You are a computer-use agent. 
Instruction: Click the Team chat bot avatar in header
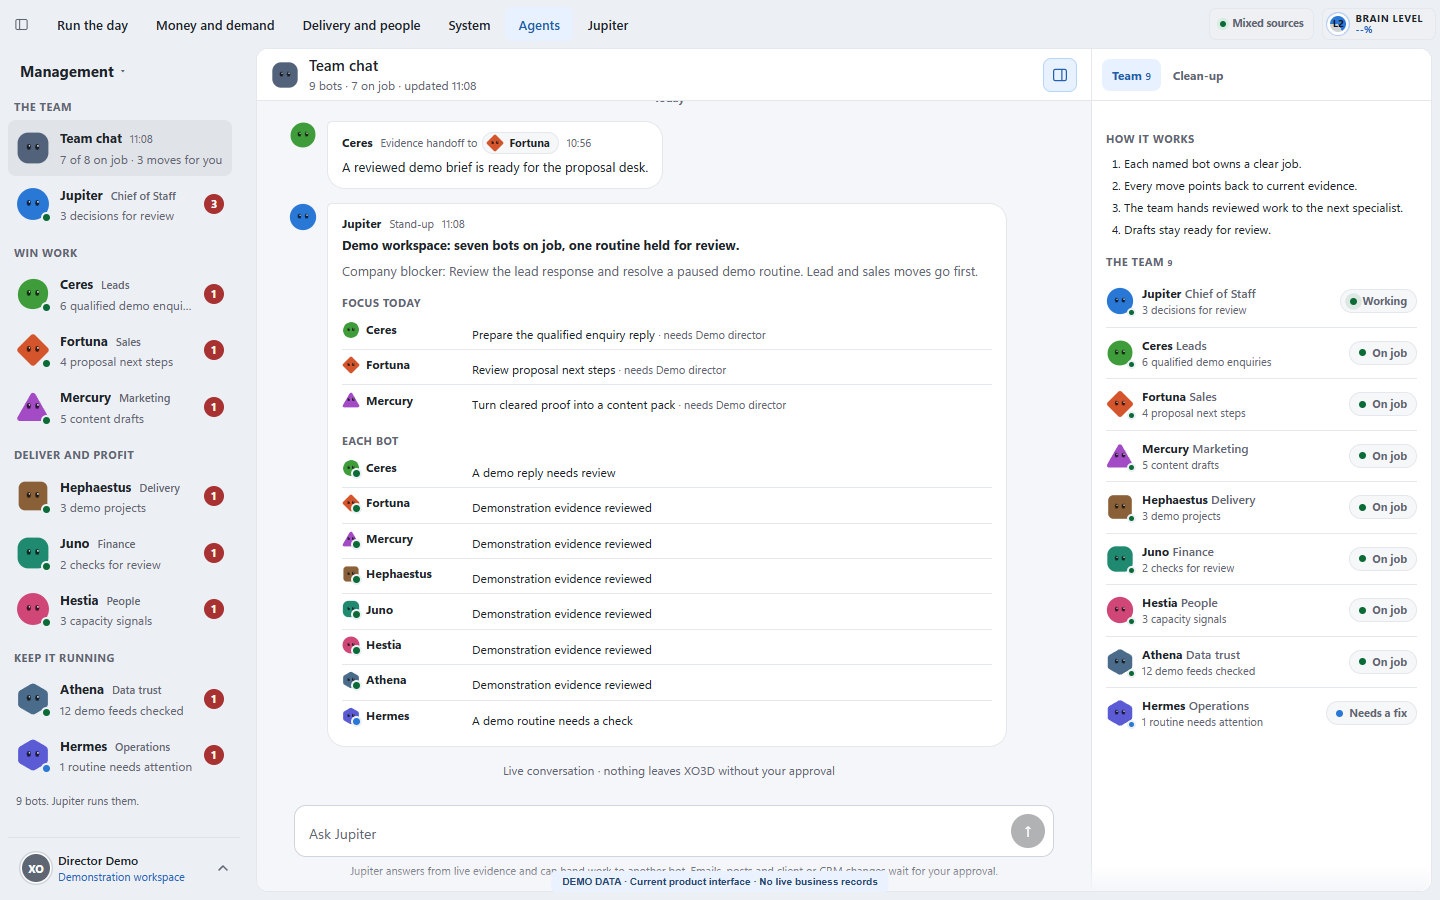coord(285,75)
